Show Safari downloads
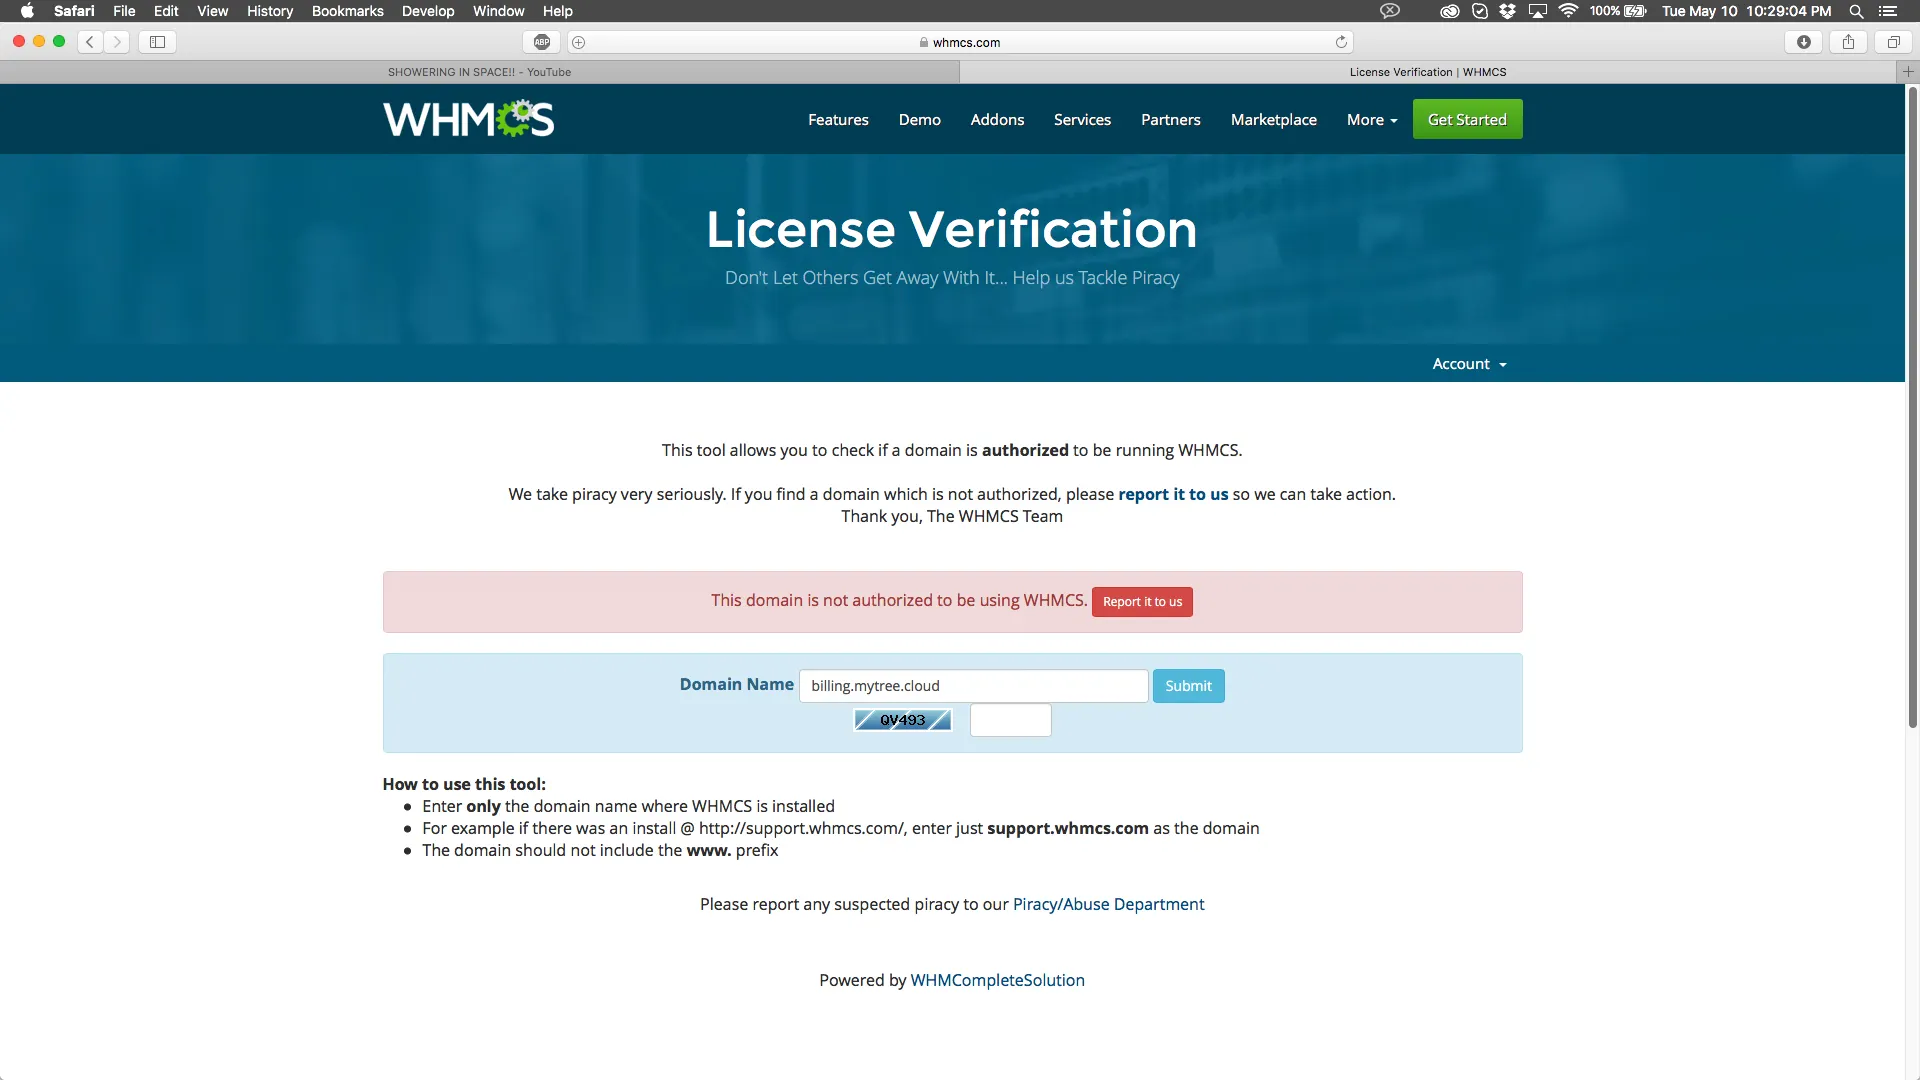 coord(1804,42)
